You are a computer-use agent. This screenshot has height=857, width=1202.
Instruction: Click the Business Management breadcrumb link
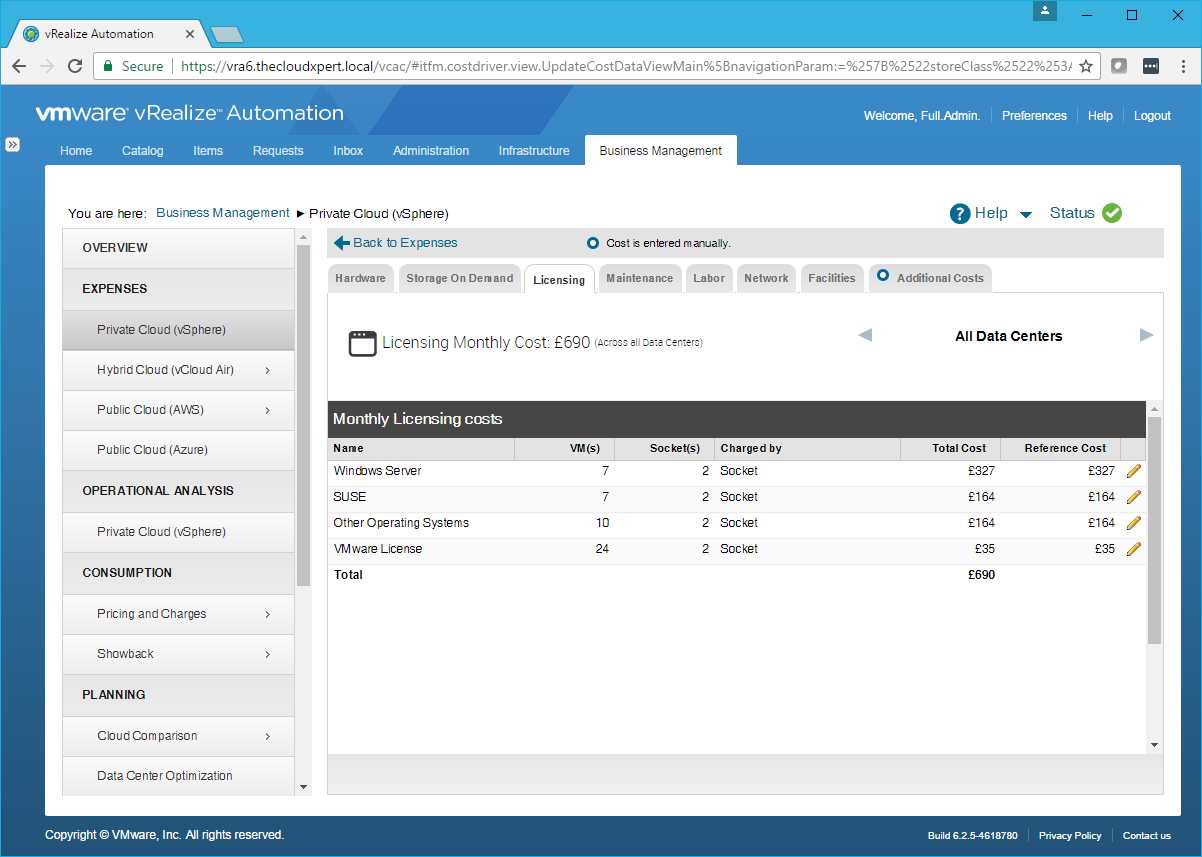(x=223, y=213)
